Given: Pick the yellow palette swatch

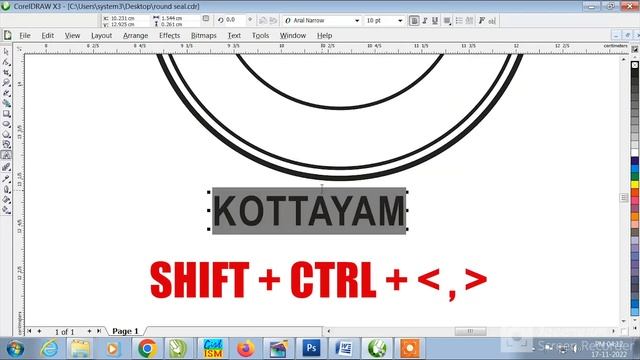Looking at the screenshot, I should pos(635,184).
